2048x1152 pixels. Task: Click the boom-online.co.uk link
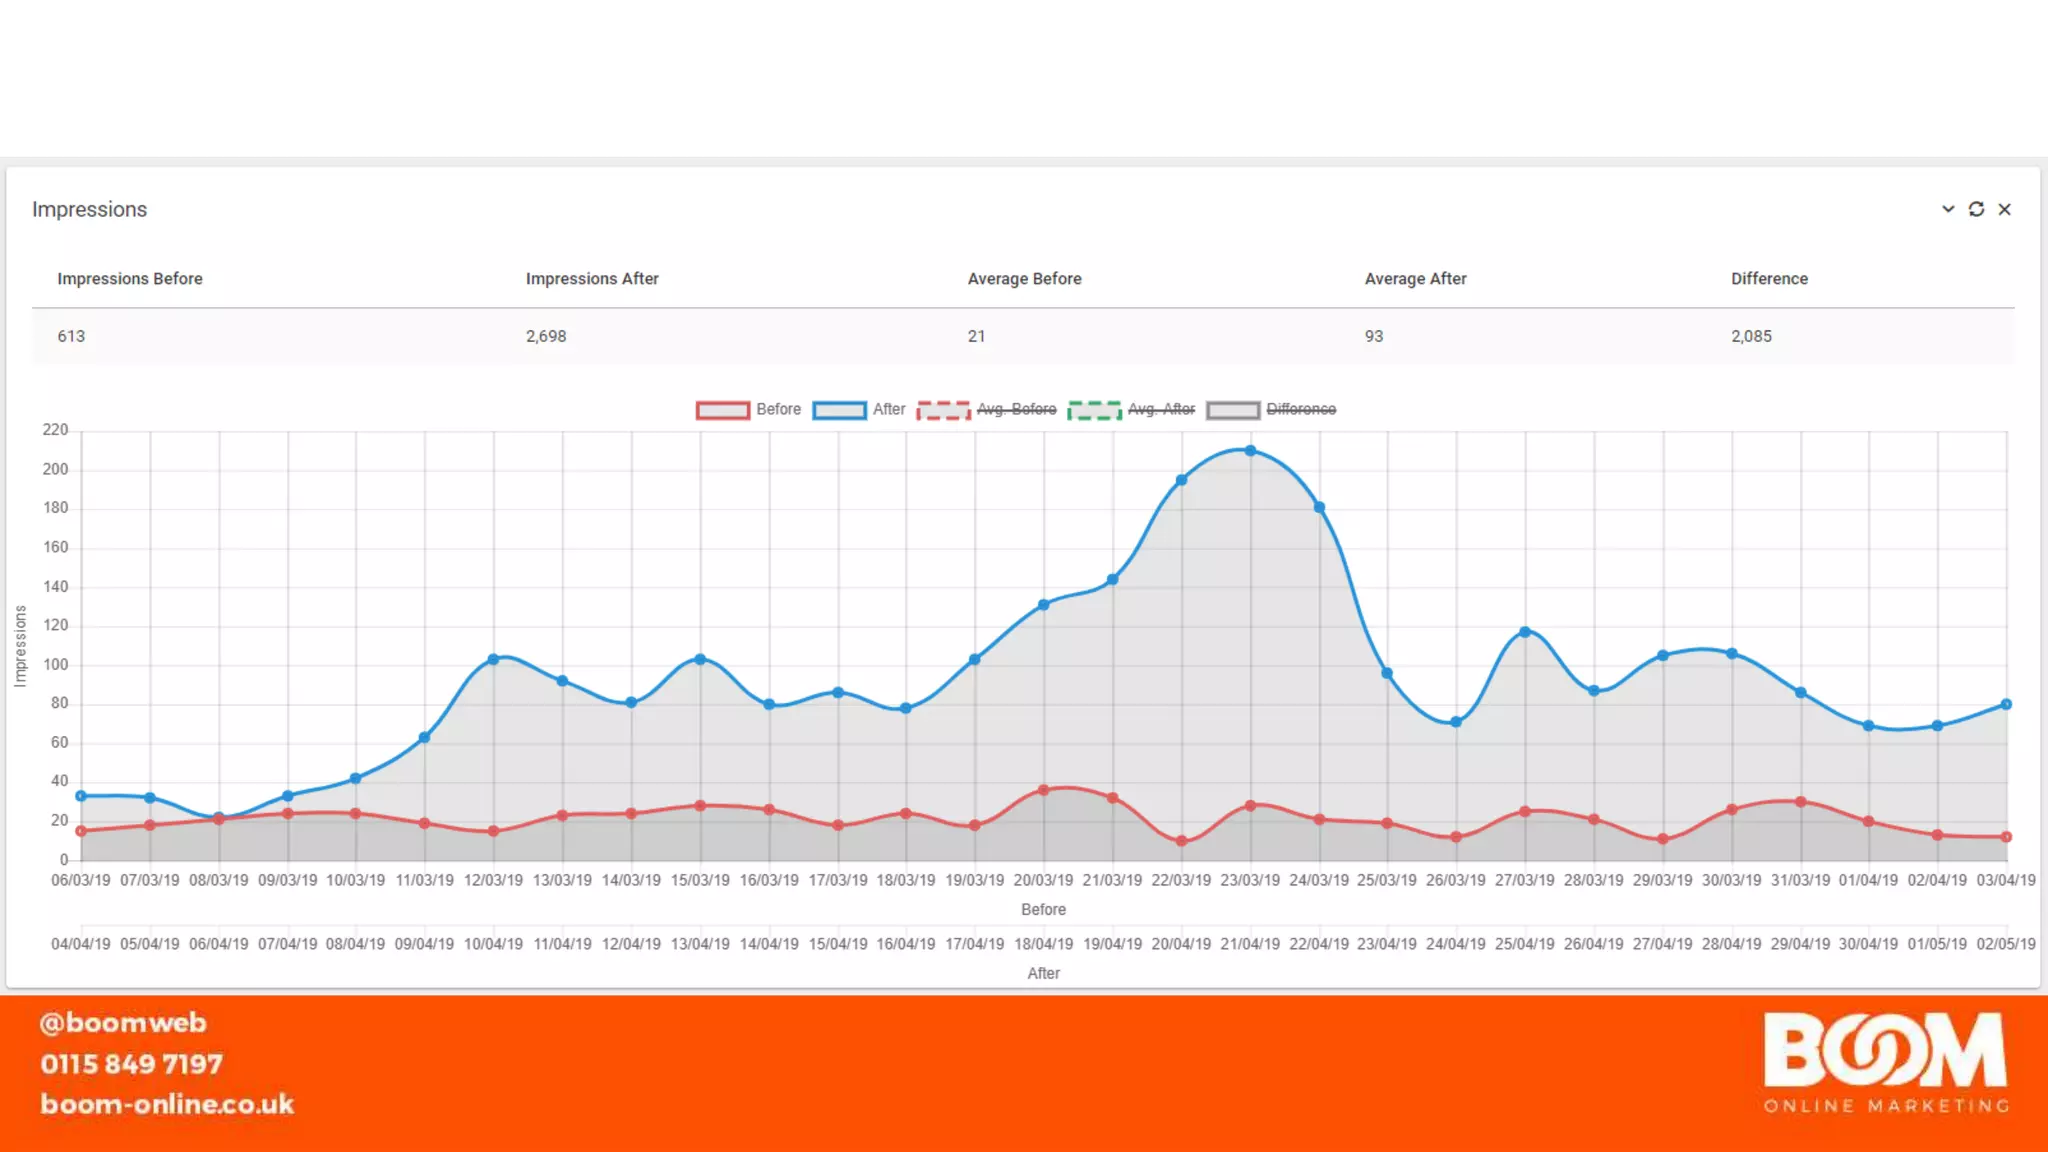coord(167,1104)
